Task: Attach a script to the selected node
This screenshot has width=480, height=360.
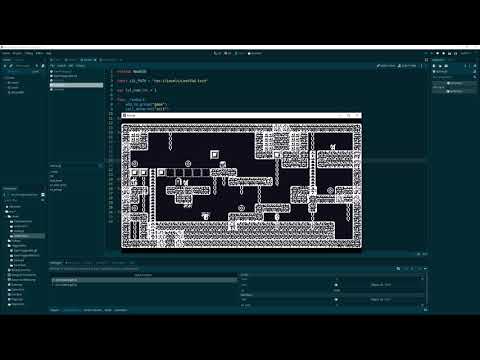Action: tap(43, 66)
